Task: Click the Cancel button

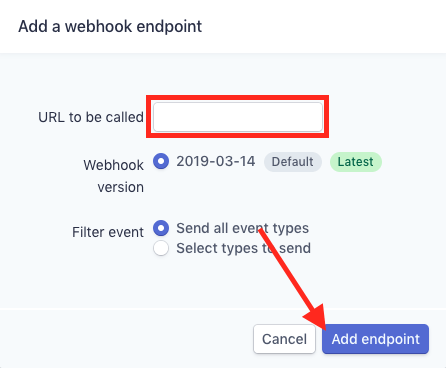Action: [x=284, y=339]
